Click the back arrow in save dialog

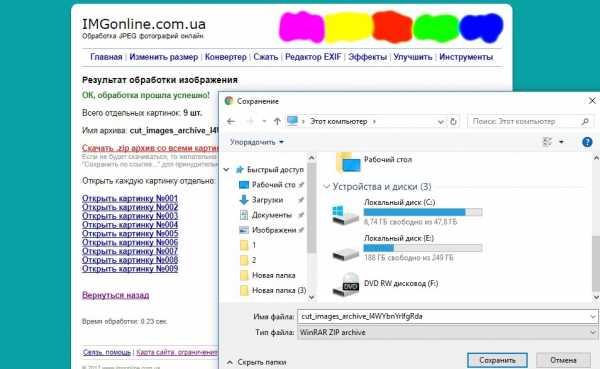pos(231,121)
